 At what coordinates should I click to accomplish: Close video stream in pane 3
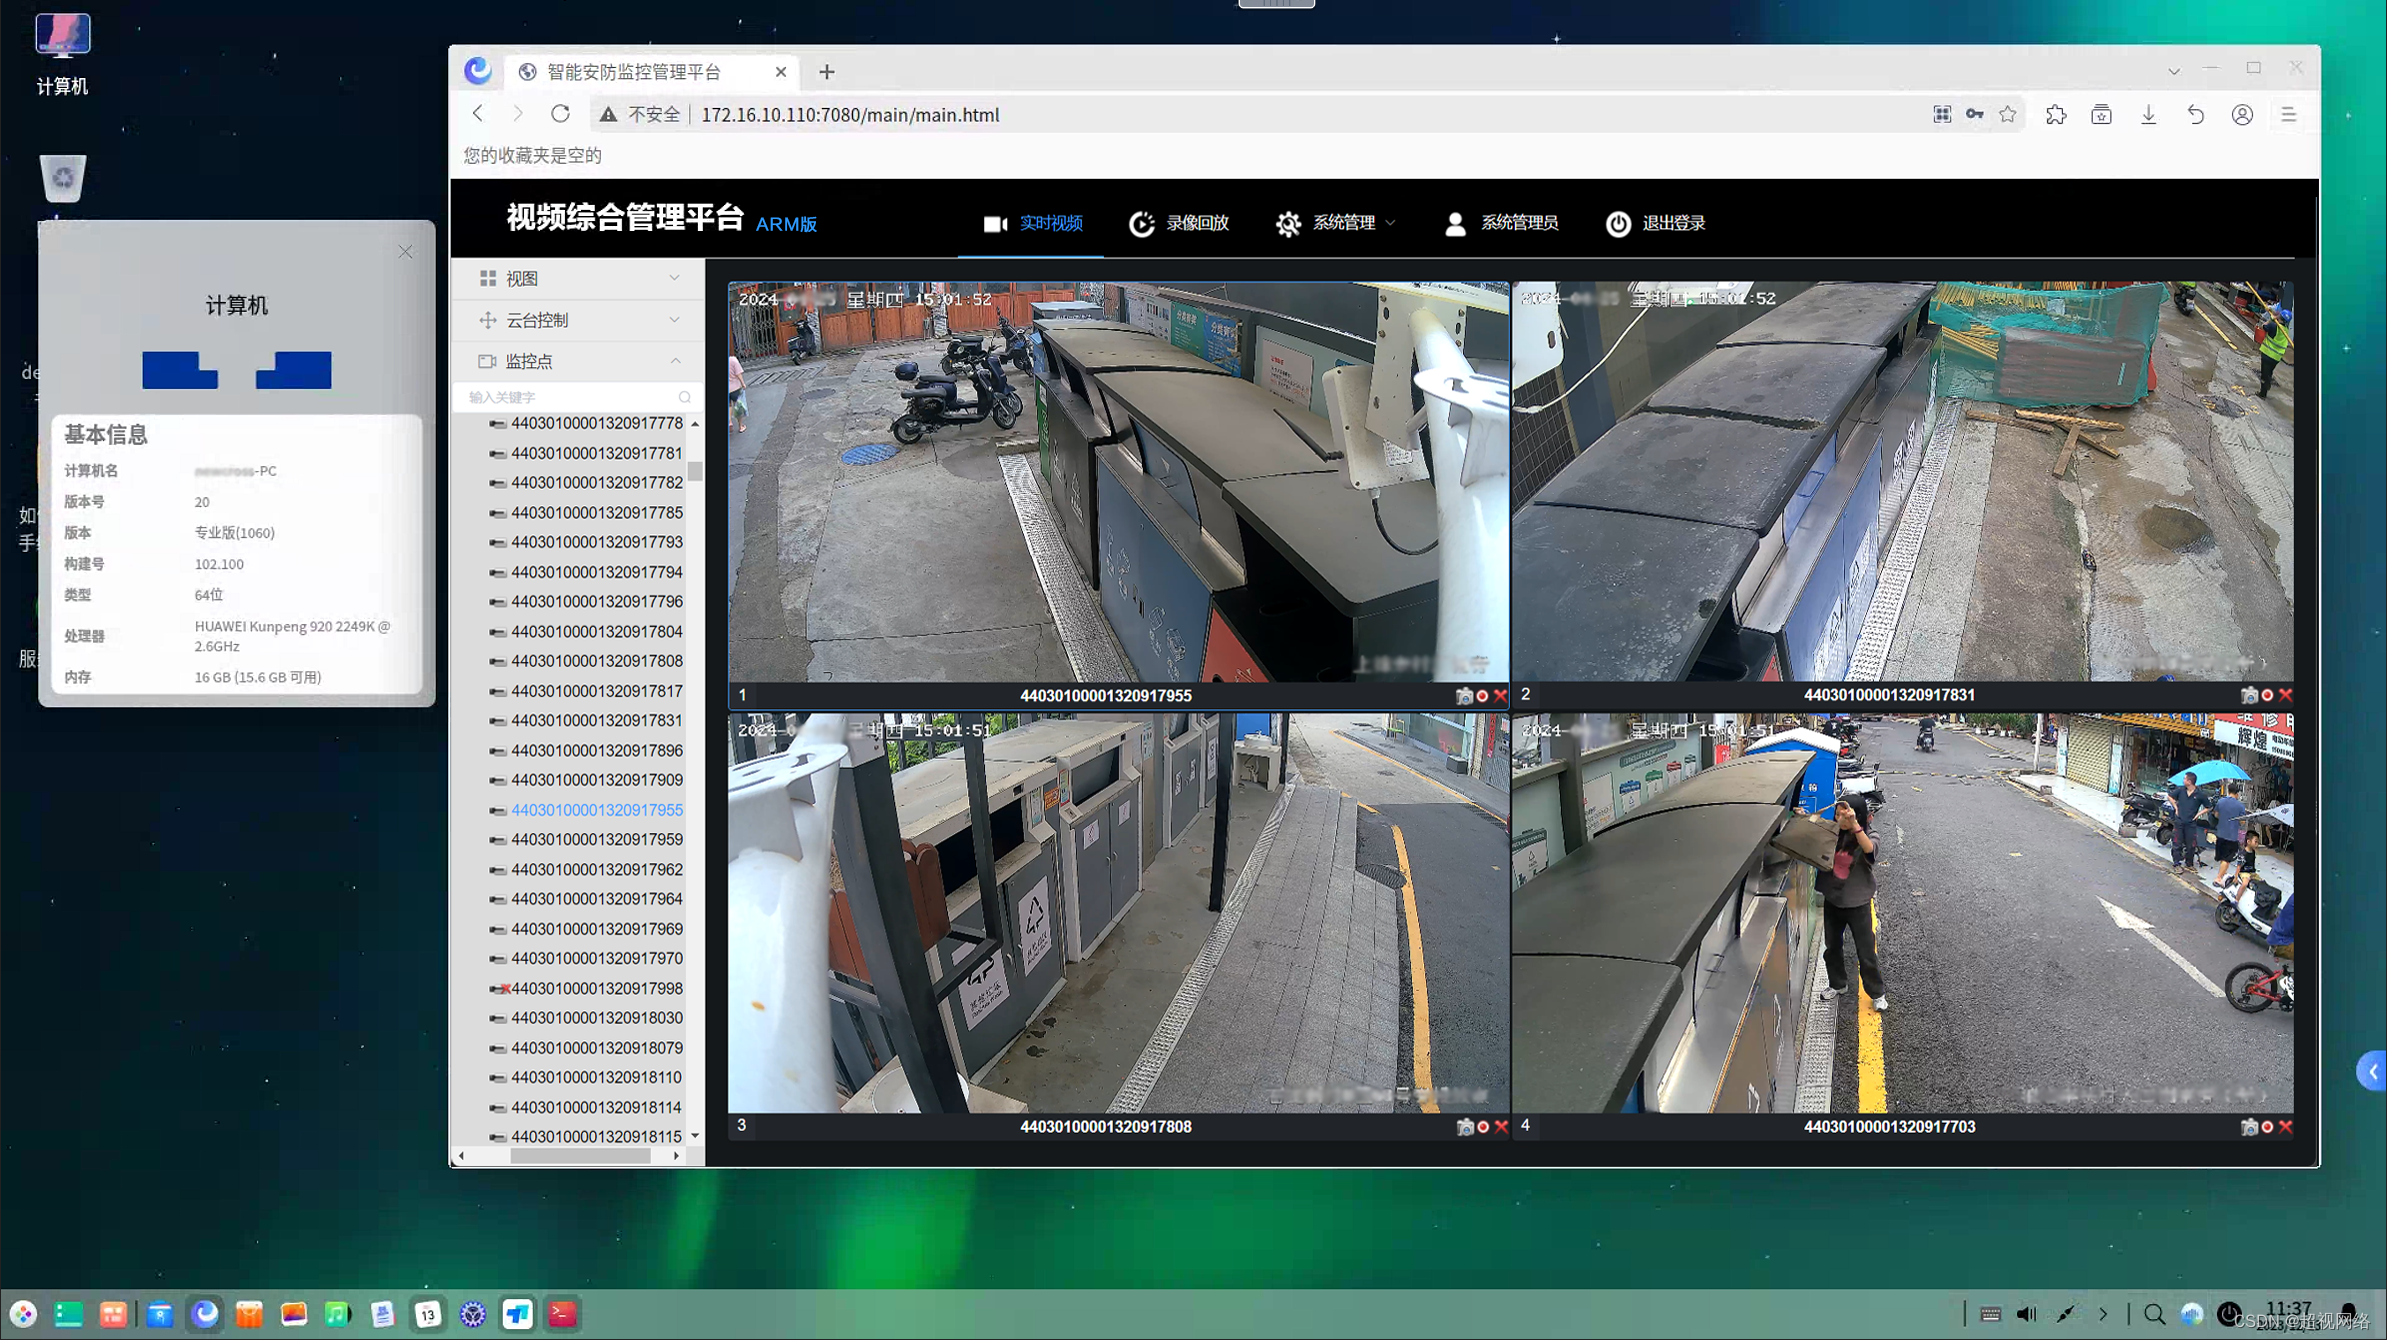click(x=1501, y=1127)
